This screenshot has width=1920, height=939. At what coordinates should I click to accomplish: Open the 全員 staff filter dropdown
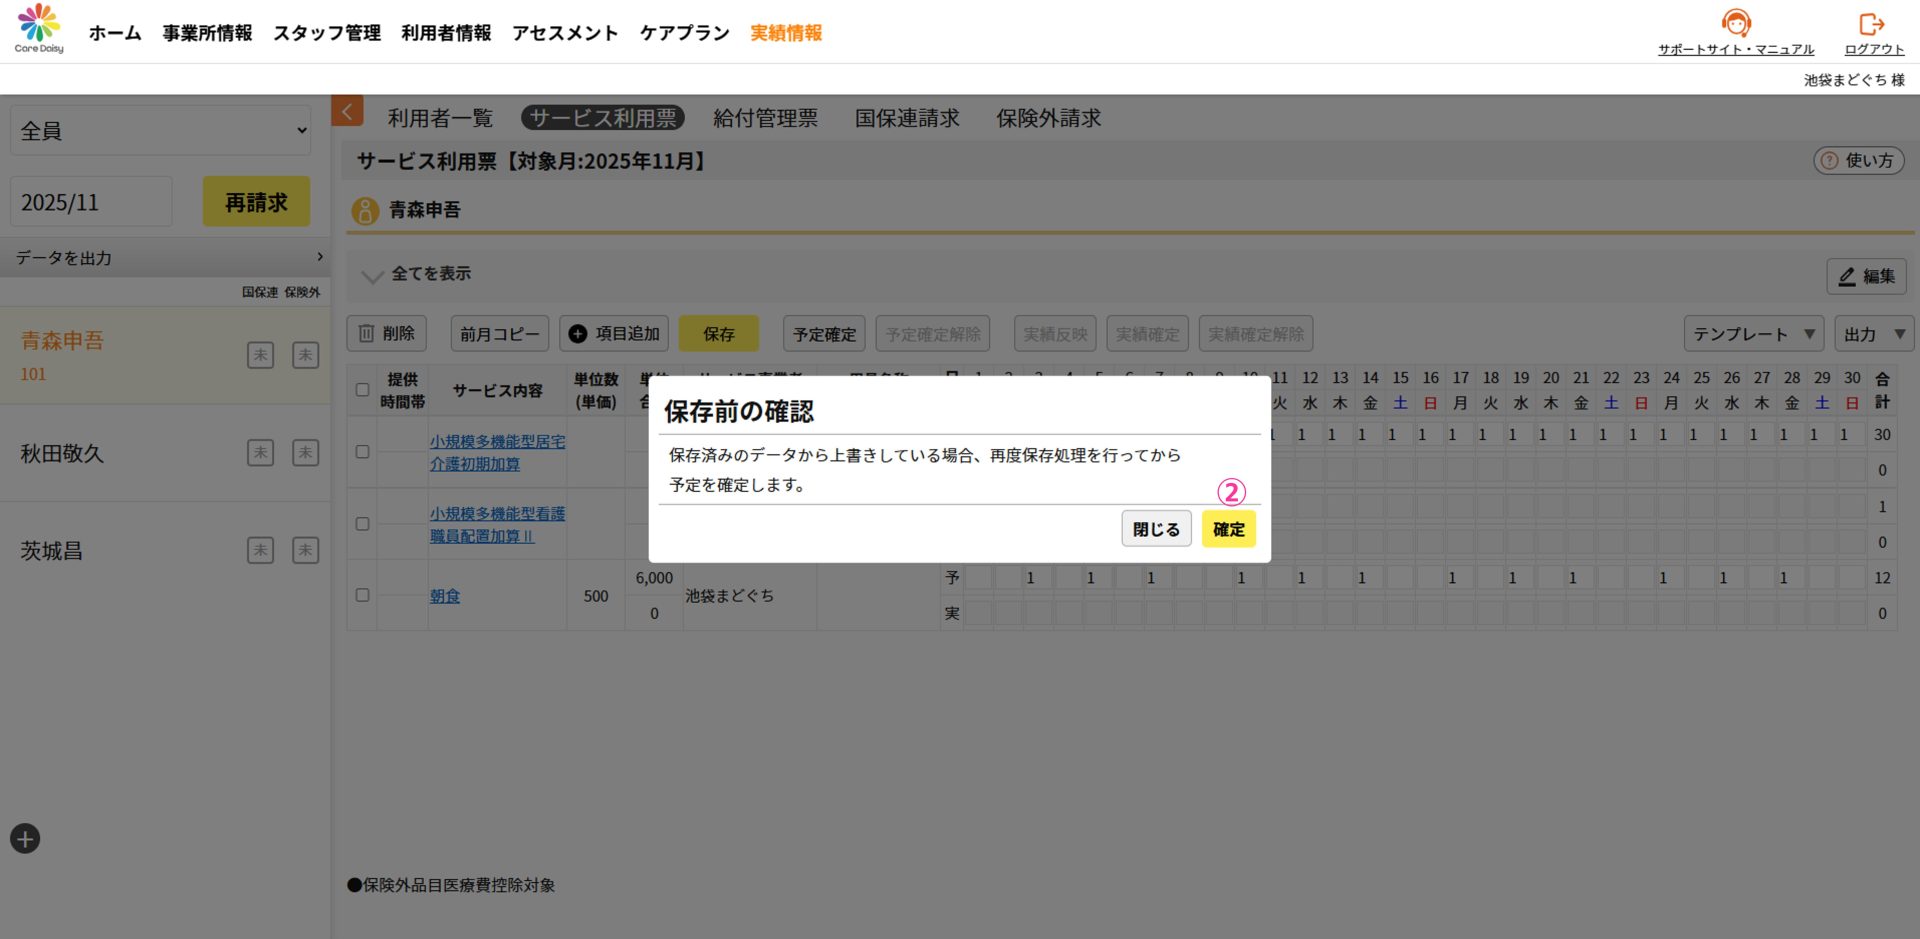coord(161,131)
